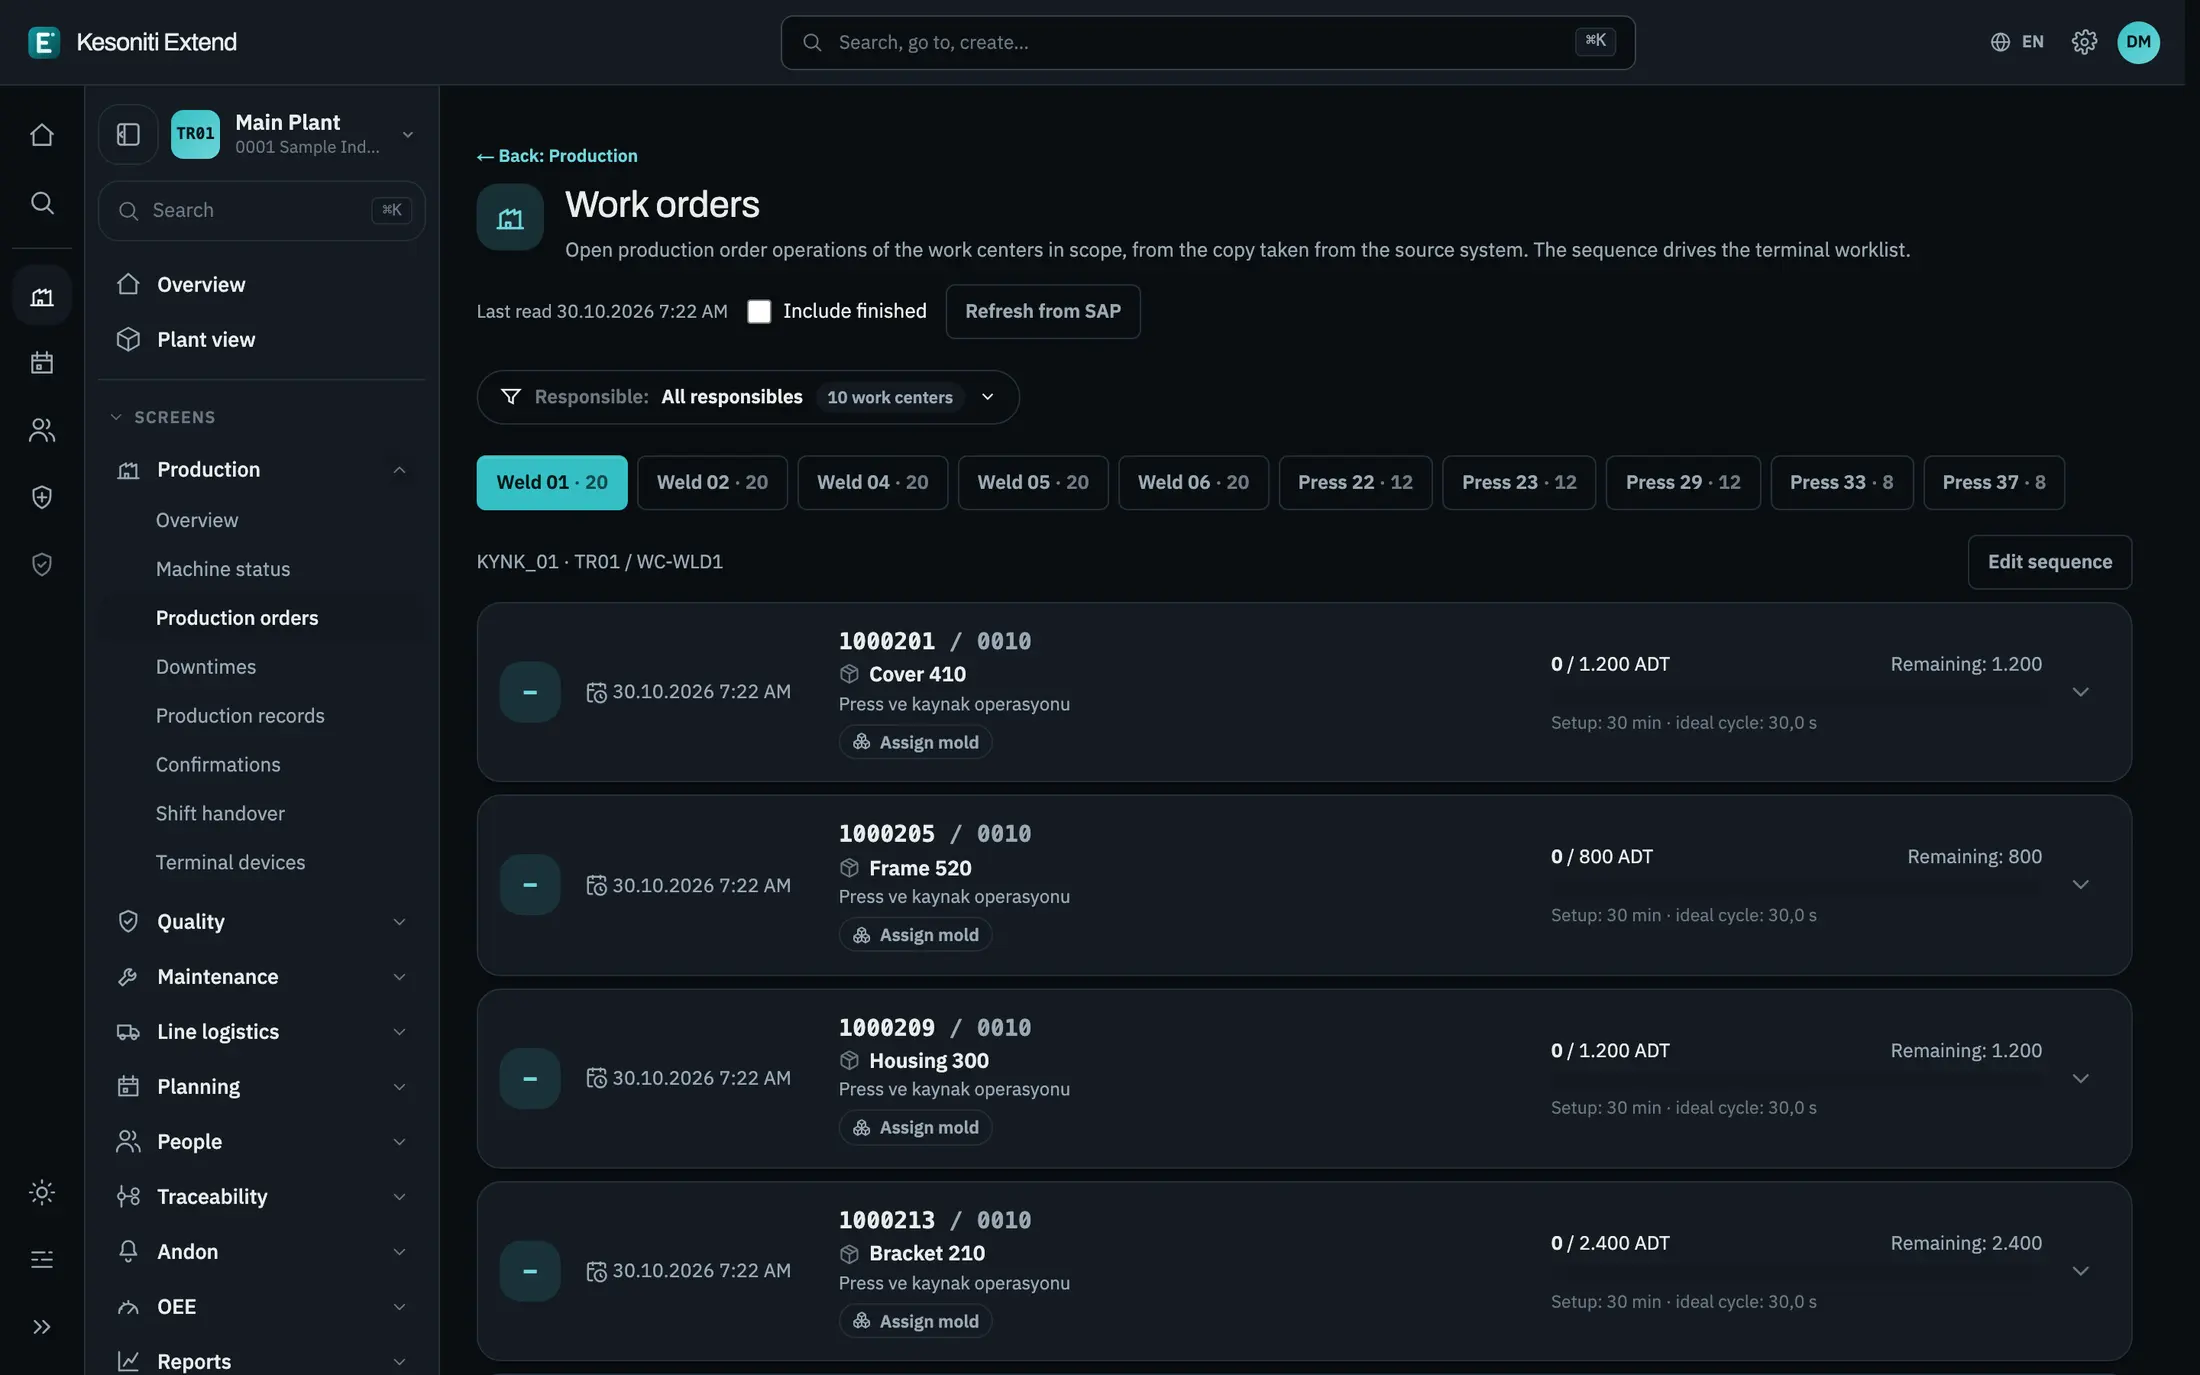
Task: Open the settings gear icon
Action: pos(2084,42)
